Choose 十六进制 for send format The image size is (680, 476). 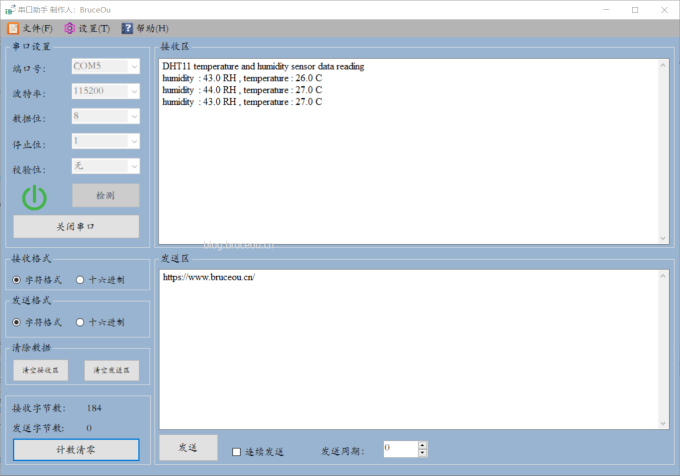coord(80,322)
